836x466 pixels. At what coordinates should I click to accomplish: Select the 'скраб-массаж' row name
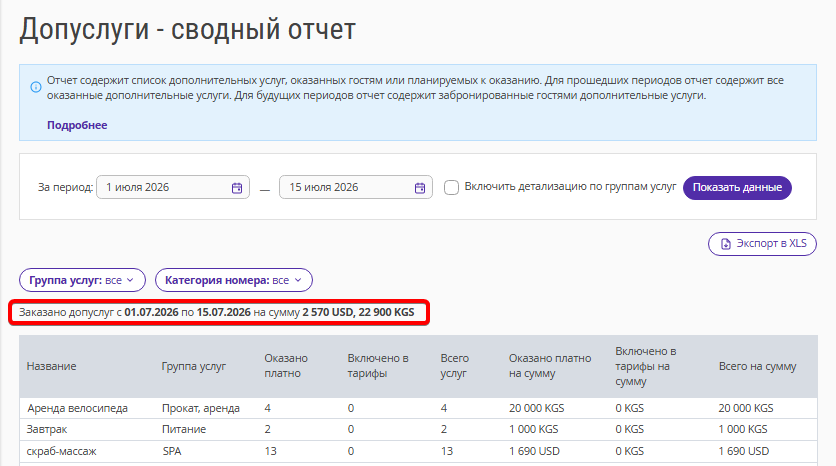pyautogui.click(x=61, y=451)
